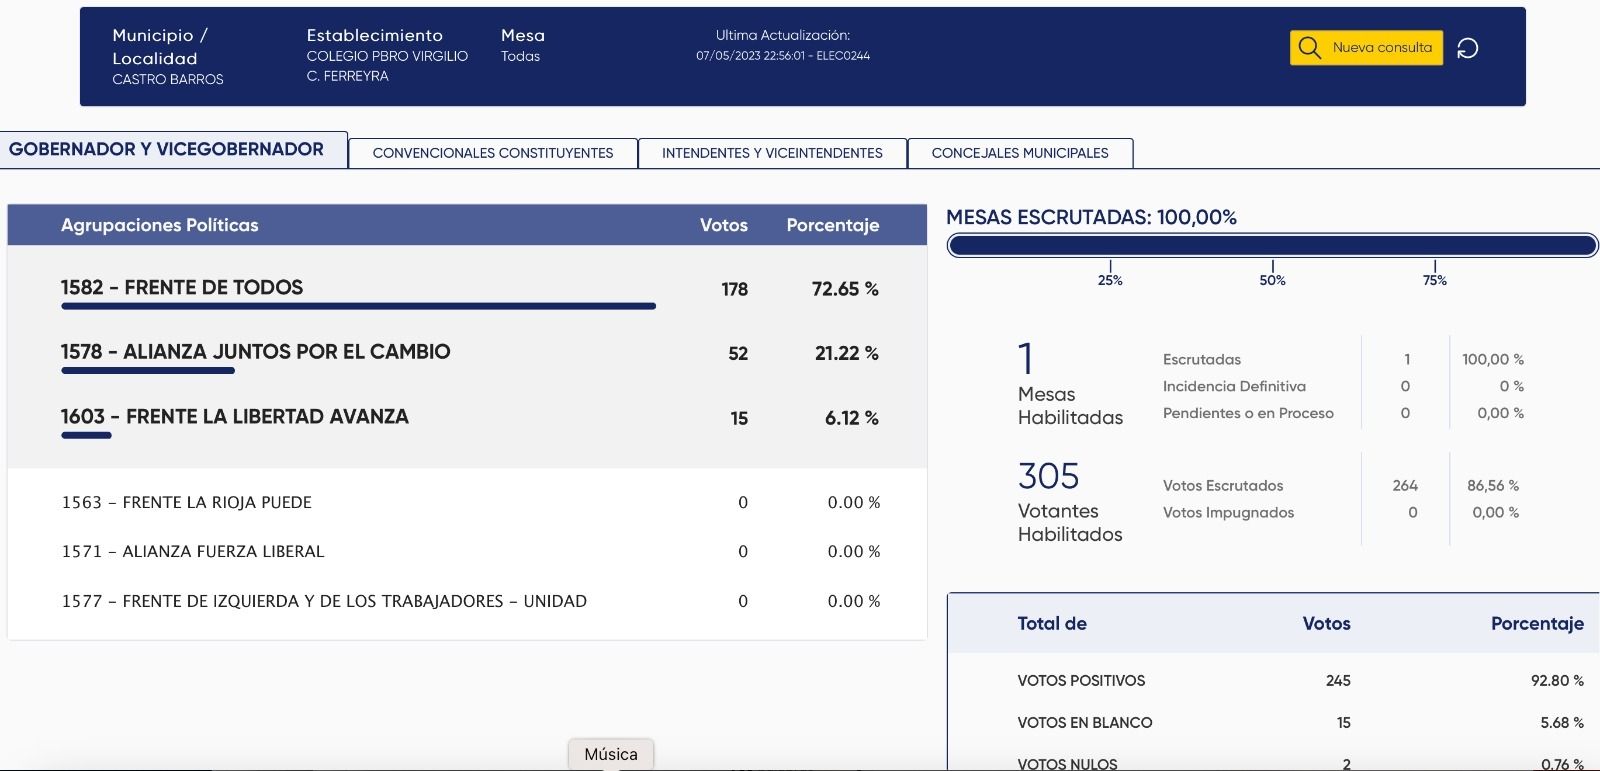Switch to Convencionales Constituyentes tab
Viewport: 1600px width, 771px height.
(x=492, y=153)
